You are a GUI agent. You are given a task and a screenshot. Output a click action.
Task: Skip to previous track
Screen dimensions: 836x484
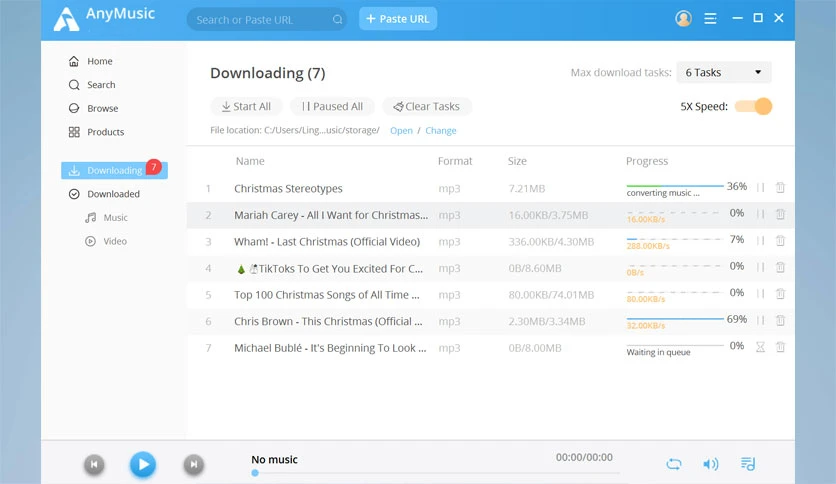click(x=94, y=464)
